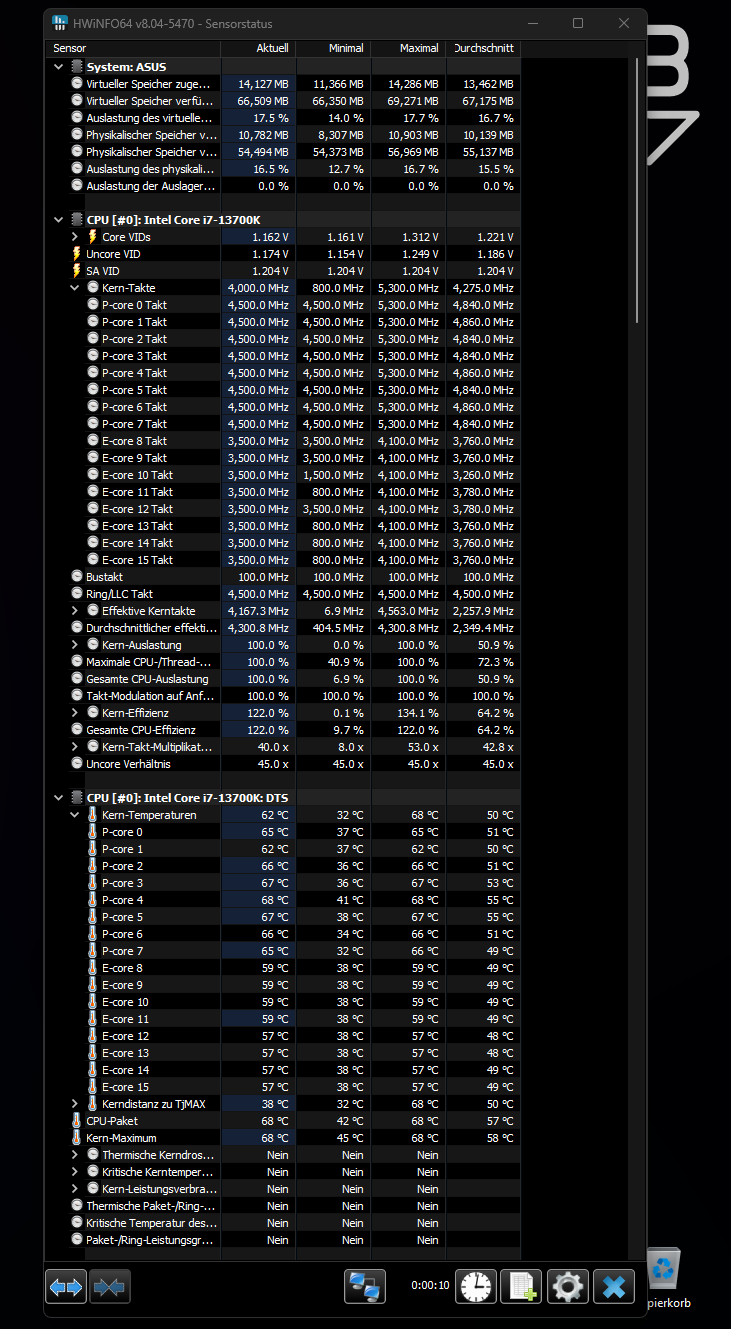Open the Papierkorb recycle bin on desktop
Image resolution: width=731 pixels, height=1329 pixels.
[664, 1277]
